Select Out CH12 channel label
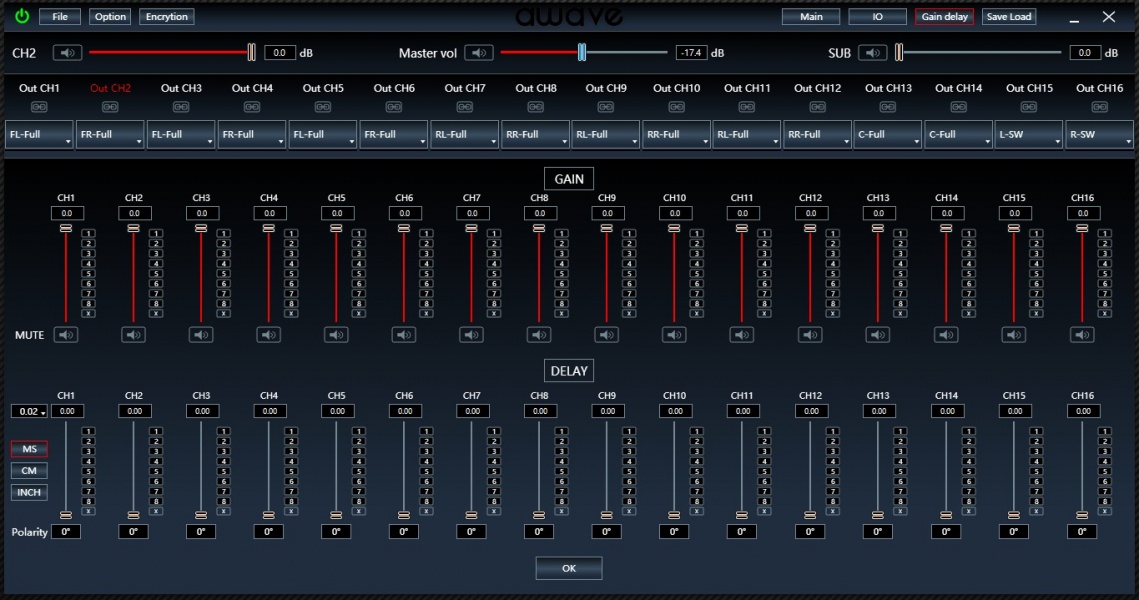The height and width of the screenshot is (600, 1139). click(x=817, y=88)
